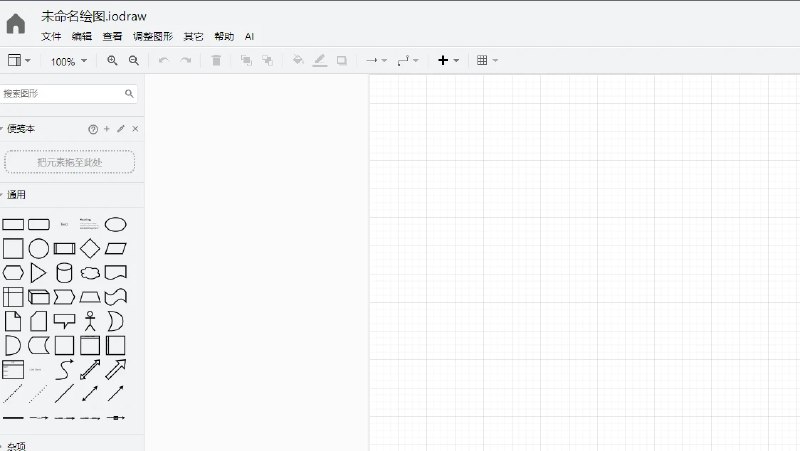Select the folded-corner note shape
Image resolution: width=800 pixels, height=451 pixels.
point(13,321)
